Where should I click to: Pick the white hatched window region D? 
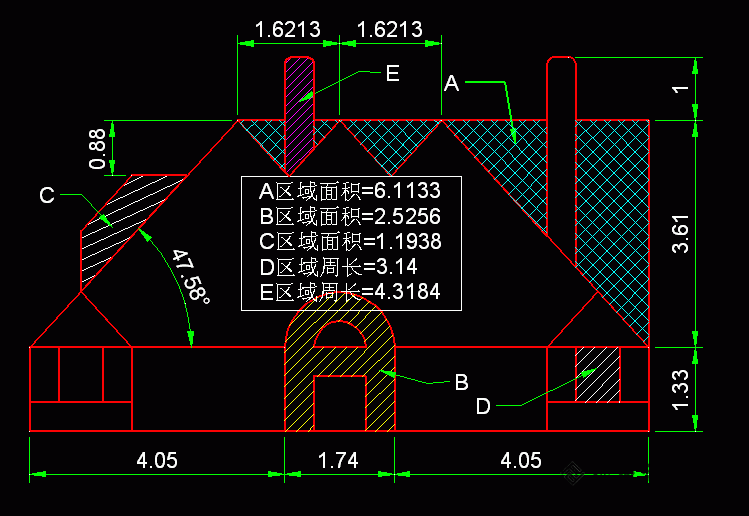click(597, 375)
